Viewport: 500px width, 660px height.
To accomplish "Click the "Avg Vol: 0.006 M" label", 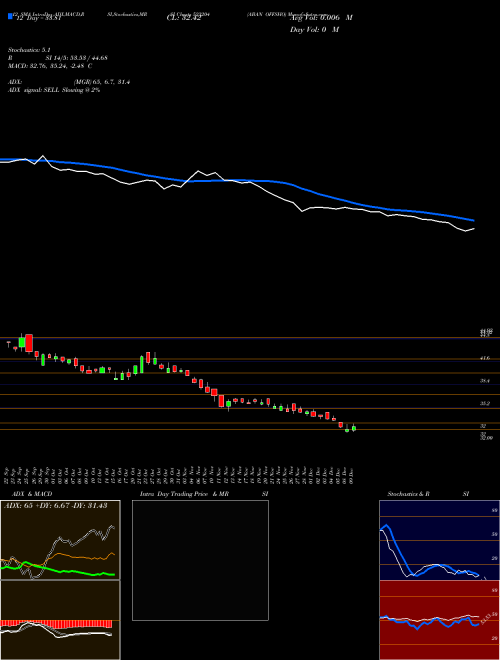I will tap(321, 18).
